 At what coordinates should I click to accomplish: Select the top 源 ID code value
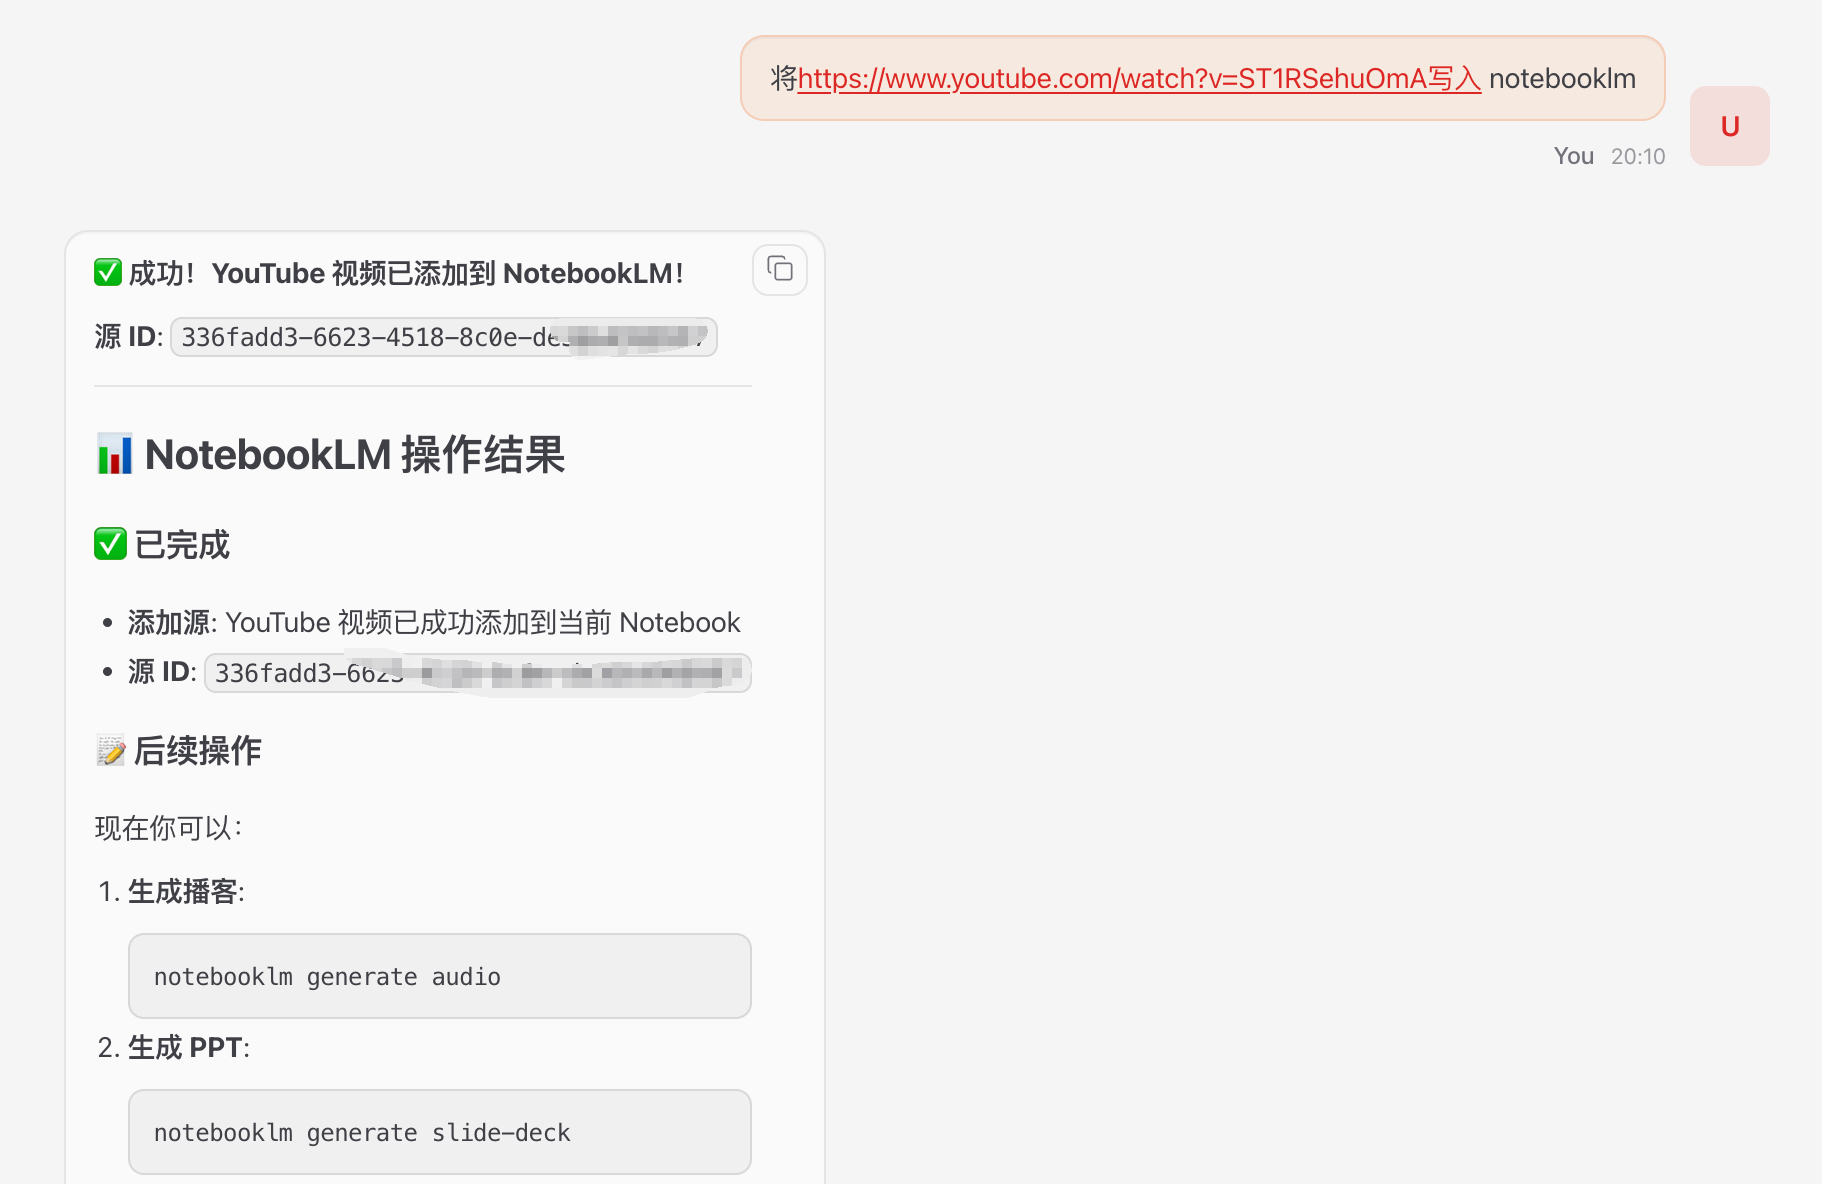click(443, 337)
